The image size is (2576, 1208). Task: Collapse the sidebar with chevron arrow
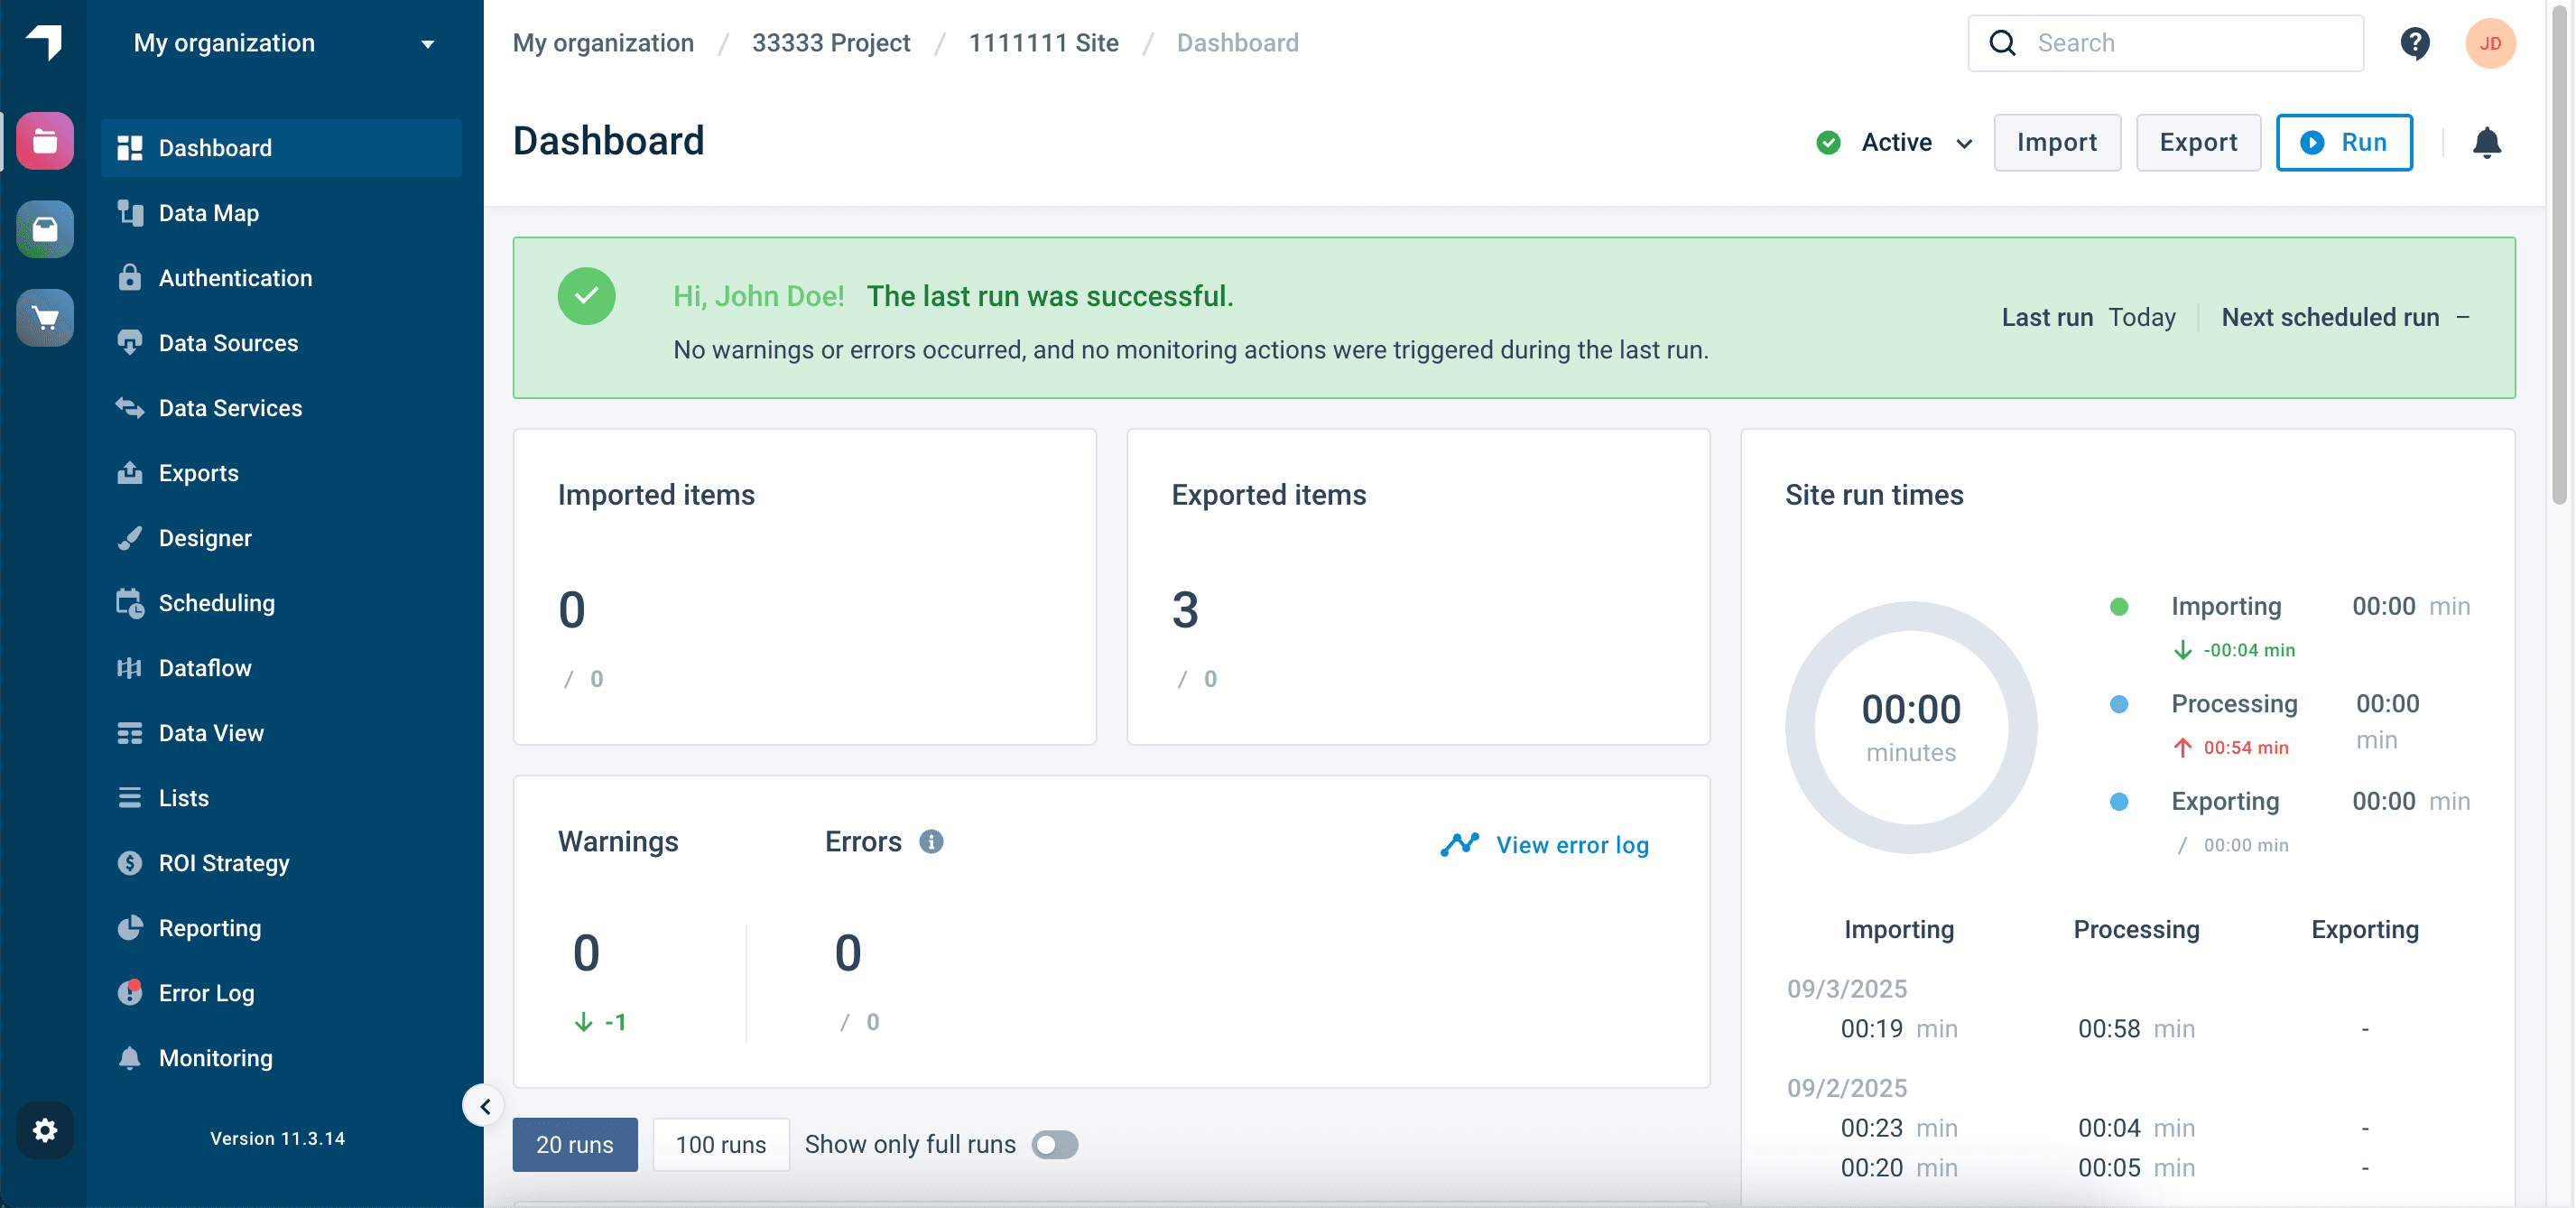click(x=484, y=1106)
